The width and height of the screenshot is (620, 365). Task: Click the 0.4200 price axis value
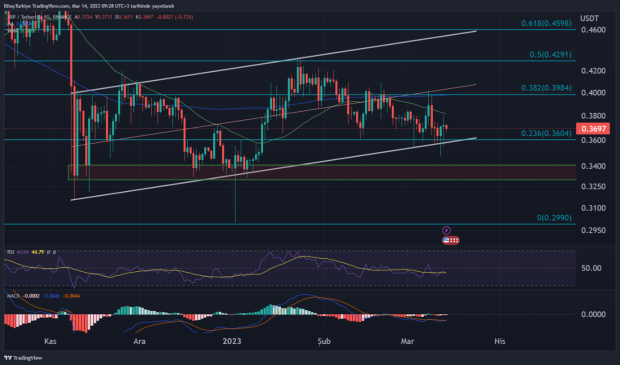pyautogui.click(x=593, y=71)
